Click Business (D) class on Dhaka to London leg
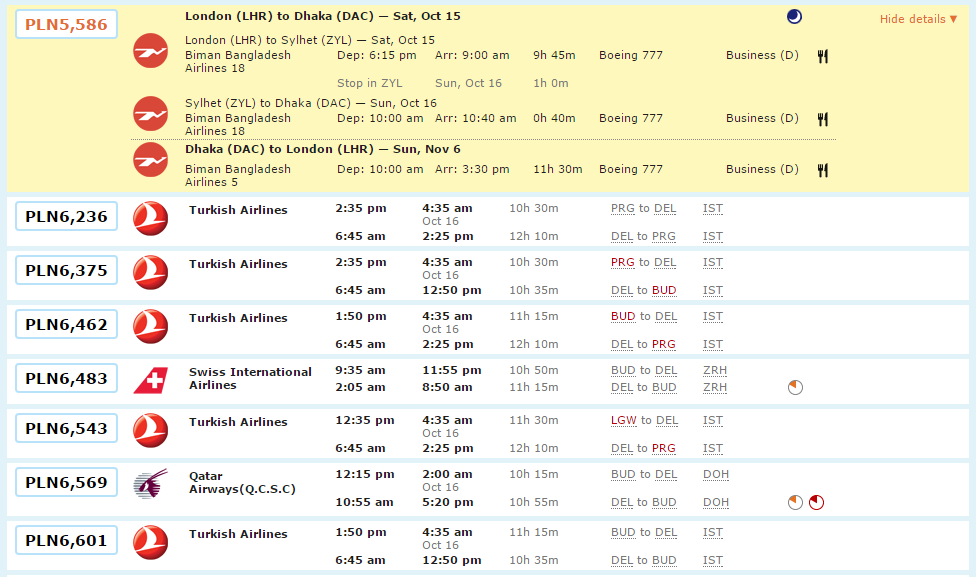Screen dimensions: 976x577 click(x=762, y=169)
